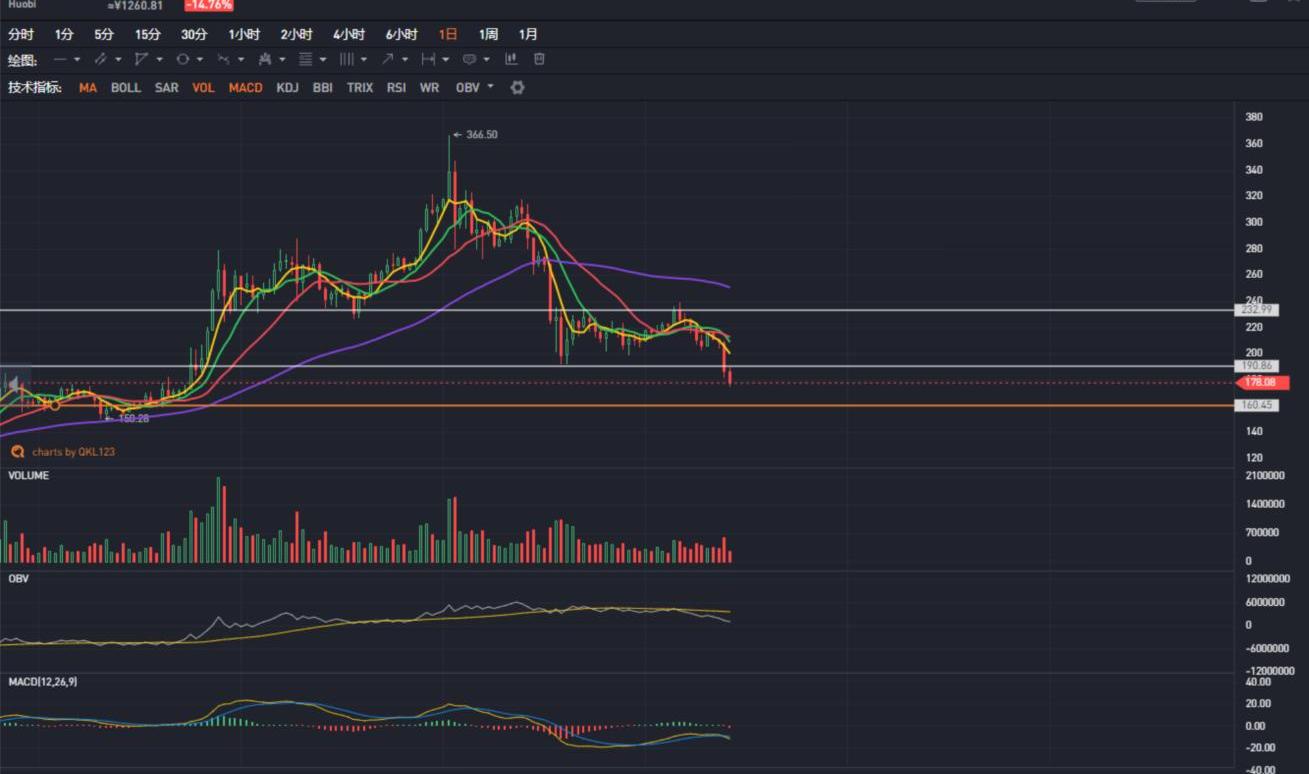Switch to the 1月 monthly timeframe

point(528,34)
